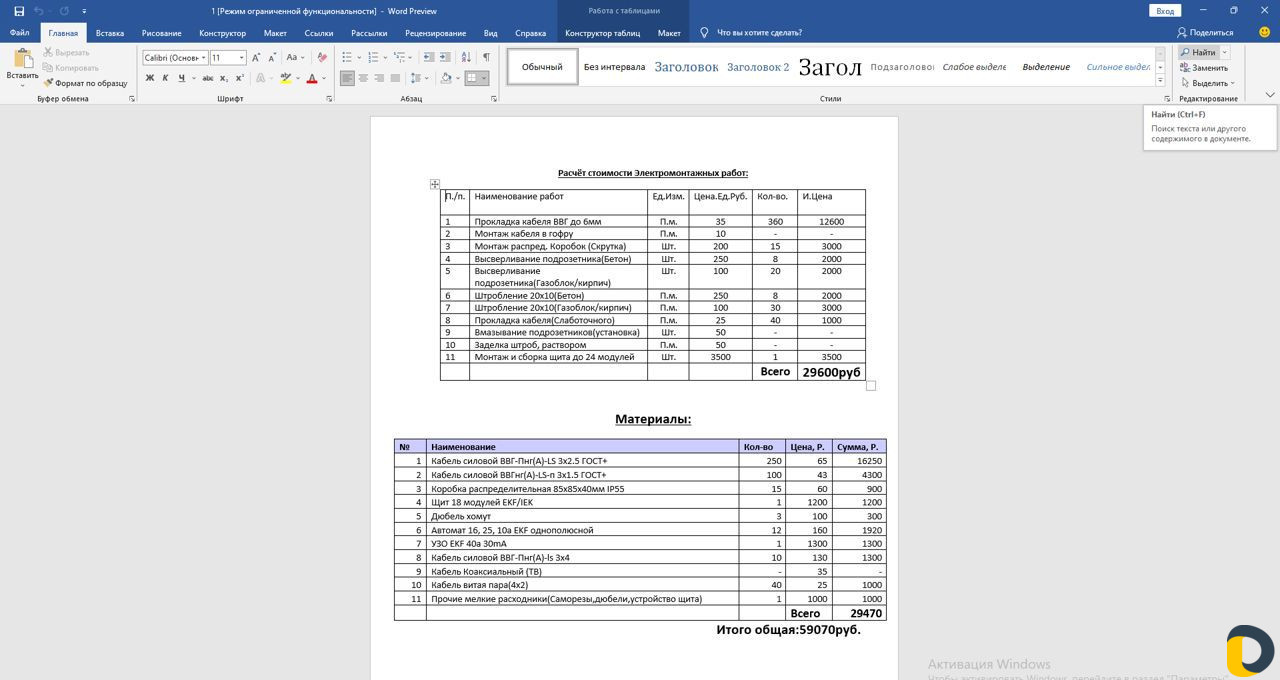Open text effects and typography

coord(261,78)
